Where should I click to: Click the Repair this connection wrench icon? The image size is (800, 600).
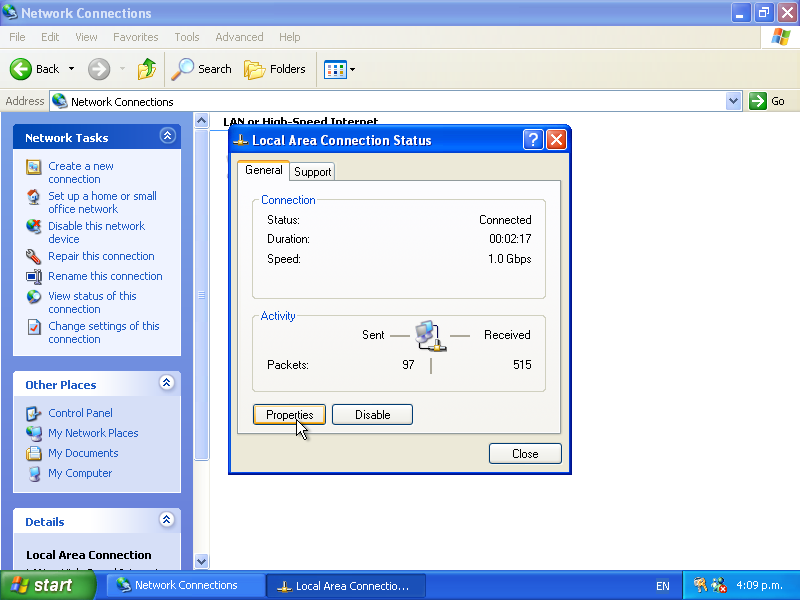pos(34,256)
